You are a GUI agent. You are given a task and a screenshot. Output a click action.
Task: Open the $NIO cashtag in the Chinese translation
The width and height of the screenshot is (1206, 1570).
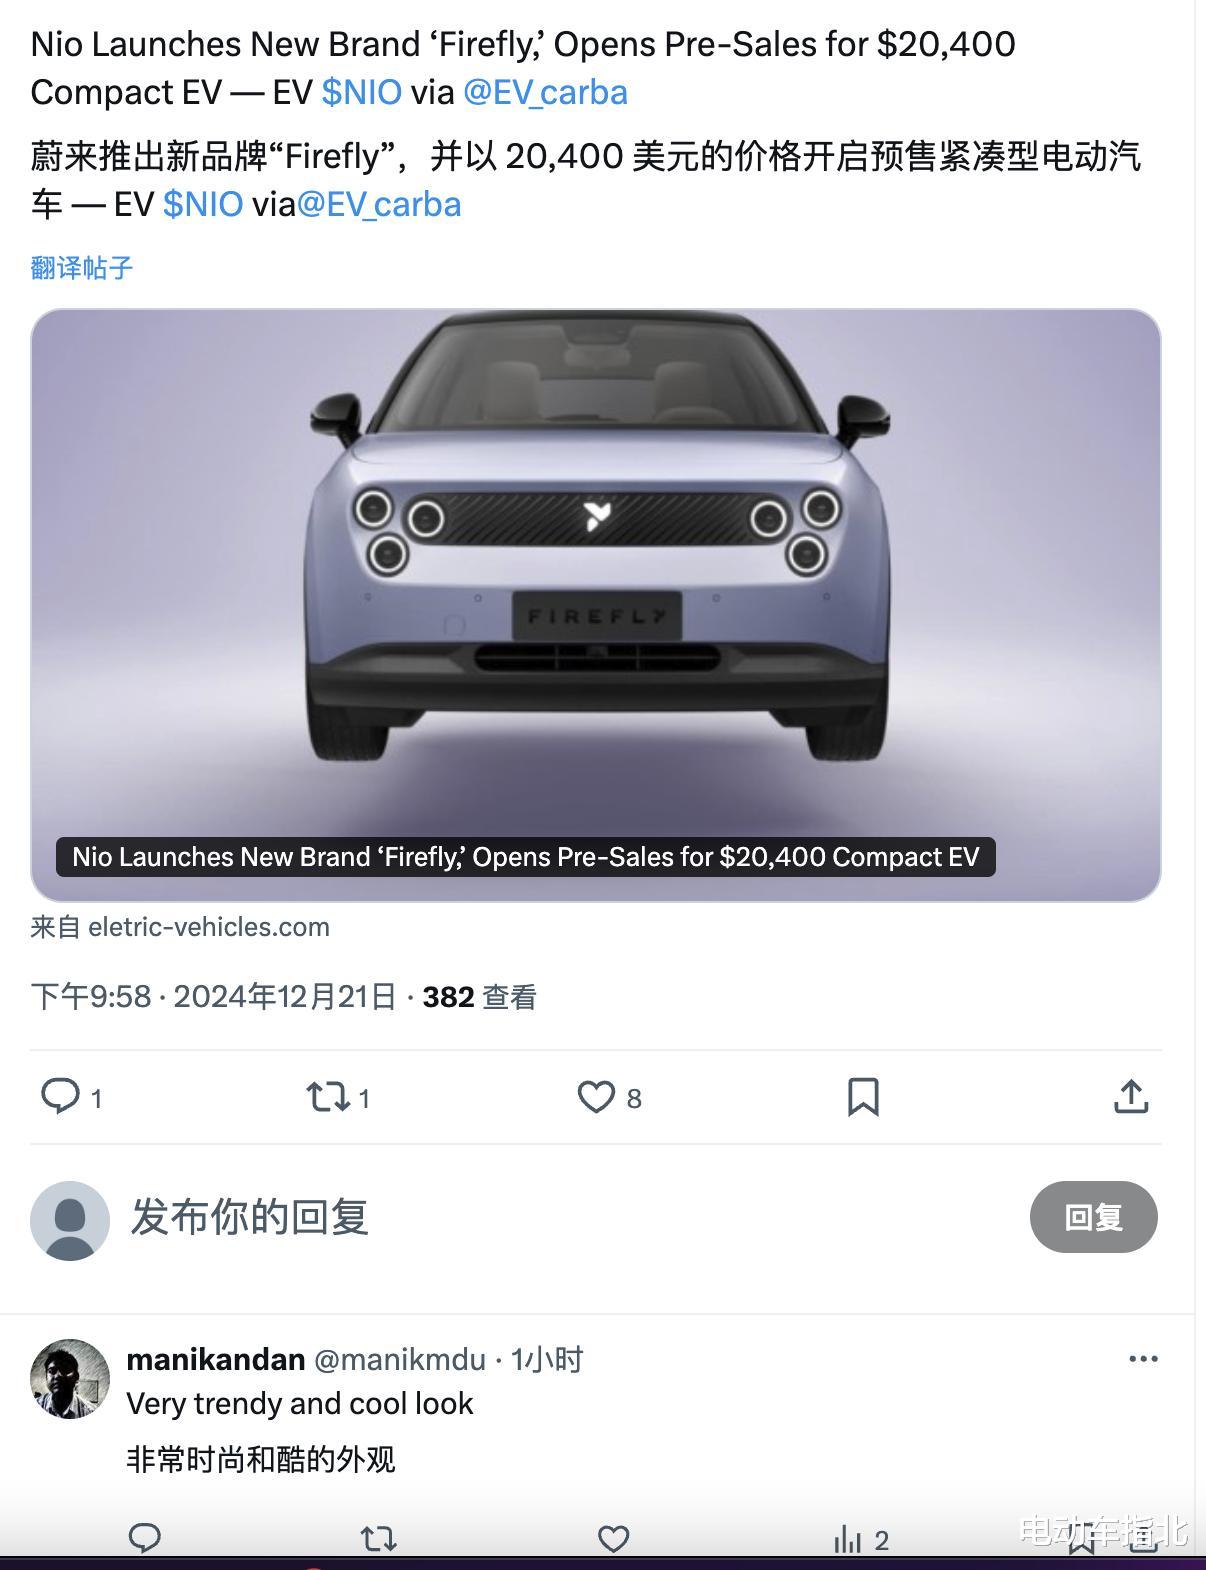(x=203, y=204)
